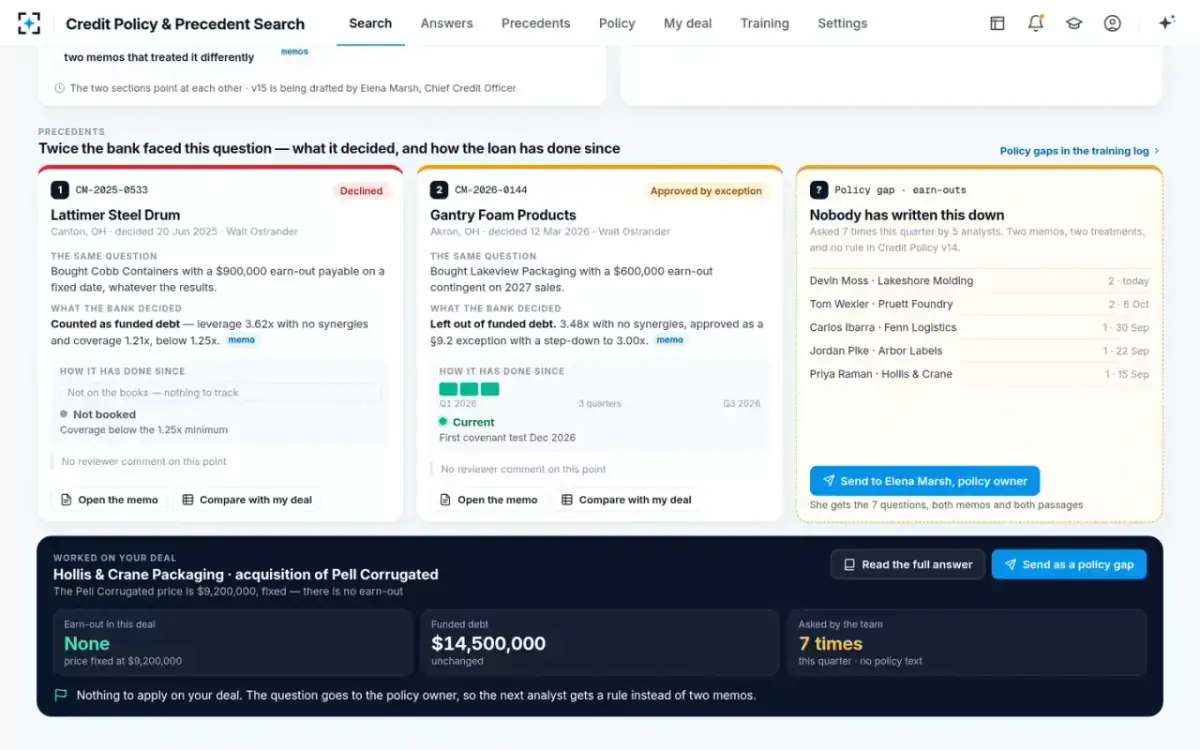Image resolution: width=1200 pixels, height=750 pixels.
Task: Open the Search tab
Action: (x=370, y=23)
